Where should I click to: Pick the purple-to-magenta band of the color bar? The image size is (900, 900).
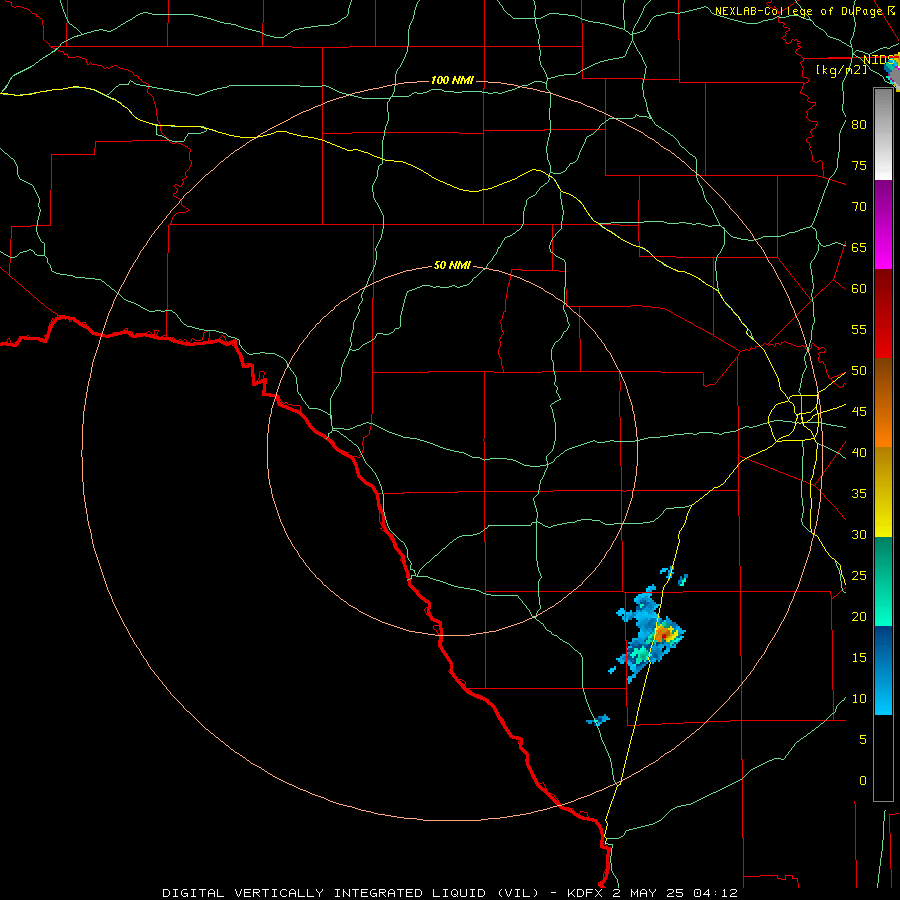[x=883, y=224]
